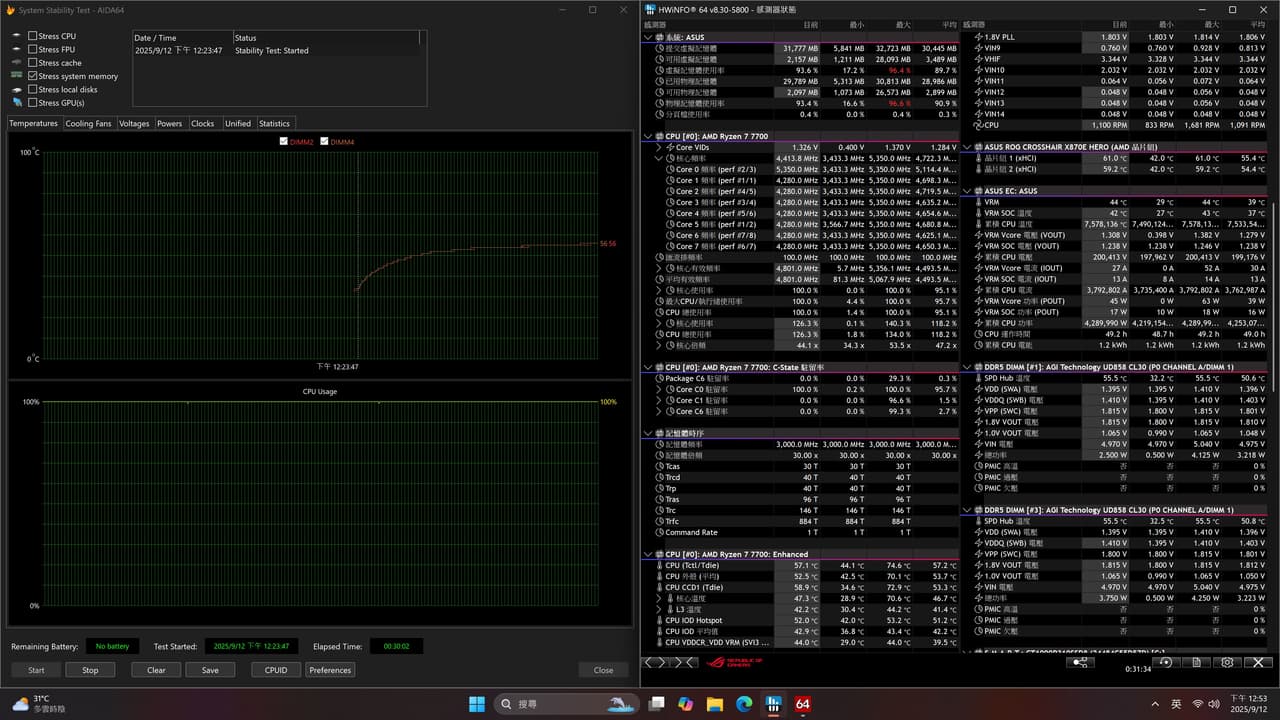The image size is (1280, 720).
Task: Open the Windows Start menu
Action: tap(476, 704)
